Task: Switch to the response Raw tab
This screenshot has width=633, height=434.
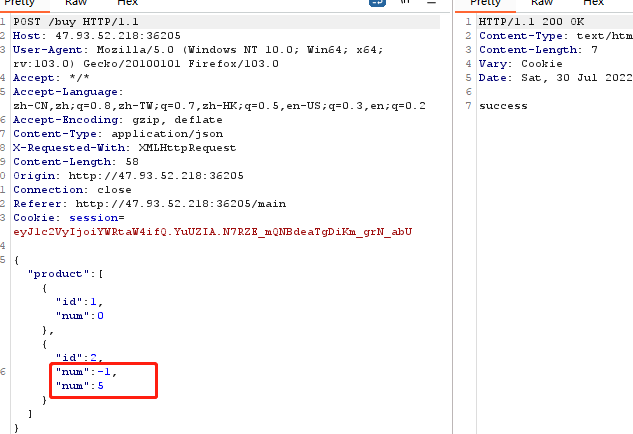Action: pos(542,2)
